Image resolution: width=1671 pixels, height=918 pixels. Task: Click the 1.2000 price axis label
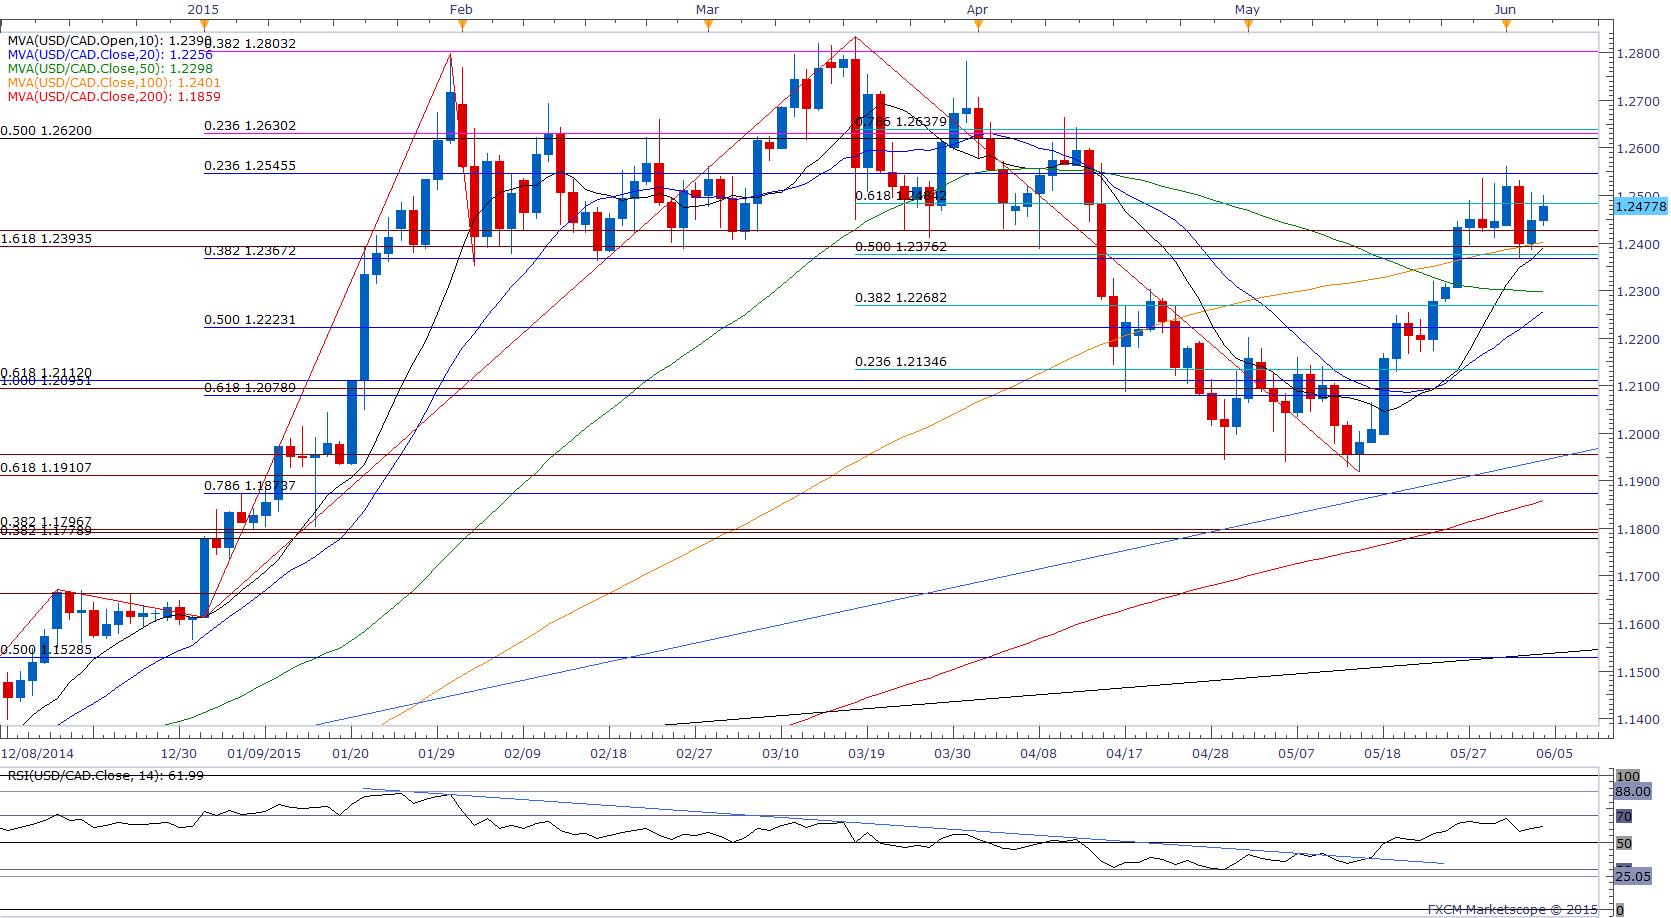pos(1640,435)
